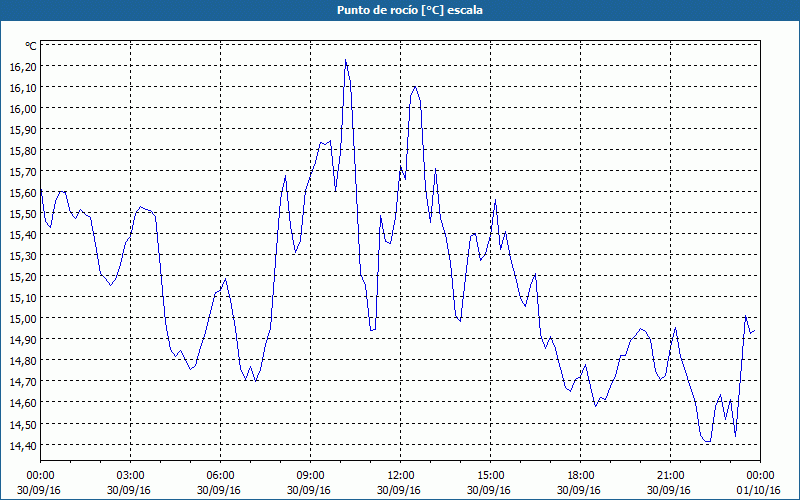Click the 14,60 y-axis label

23,403
